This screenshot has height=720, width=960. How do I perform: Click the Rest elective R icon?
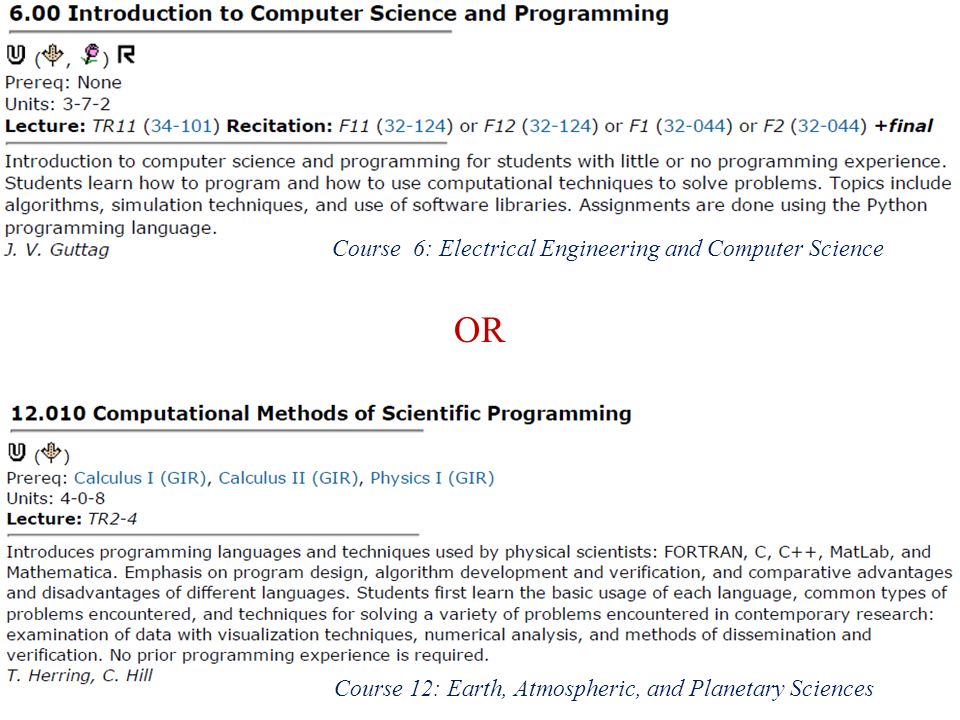pyautogui.click(x=126, y=54)
